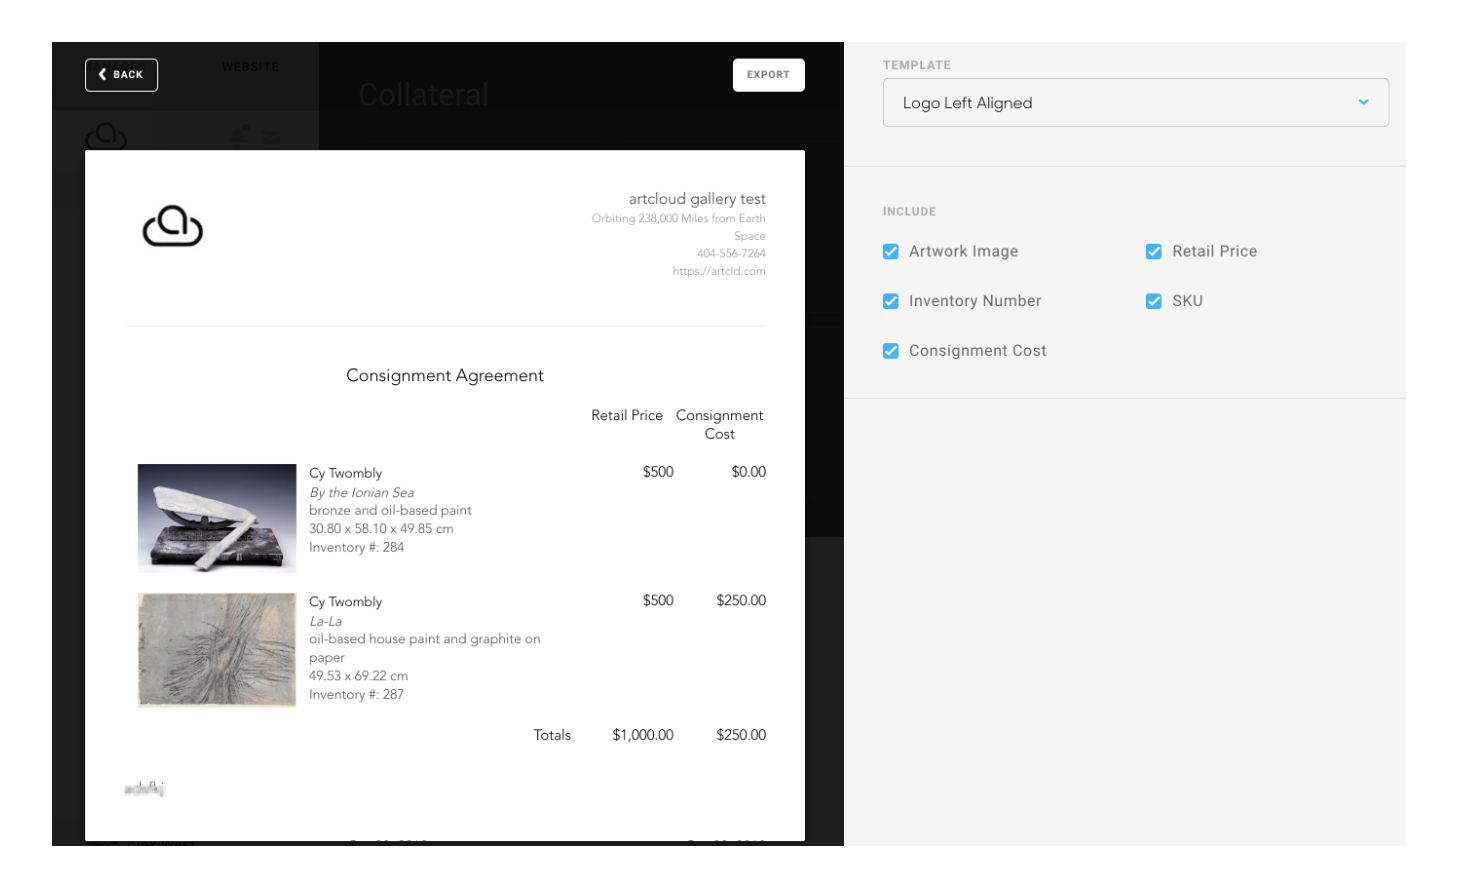Uncheck the Consignment Cost option
Viewport: 1462px width, 890px height.
click(890, 350)
